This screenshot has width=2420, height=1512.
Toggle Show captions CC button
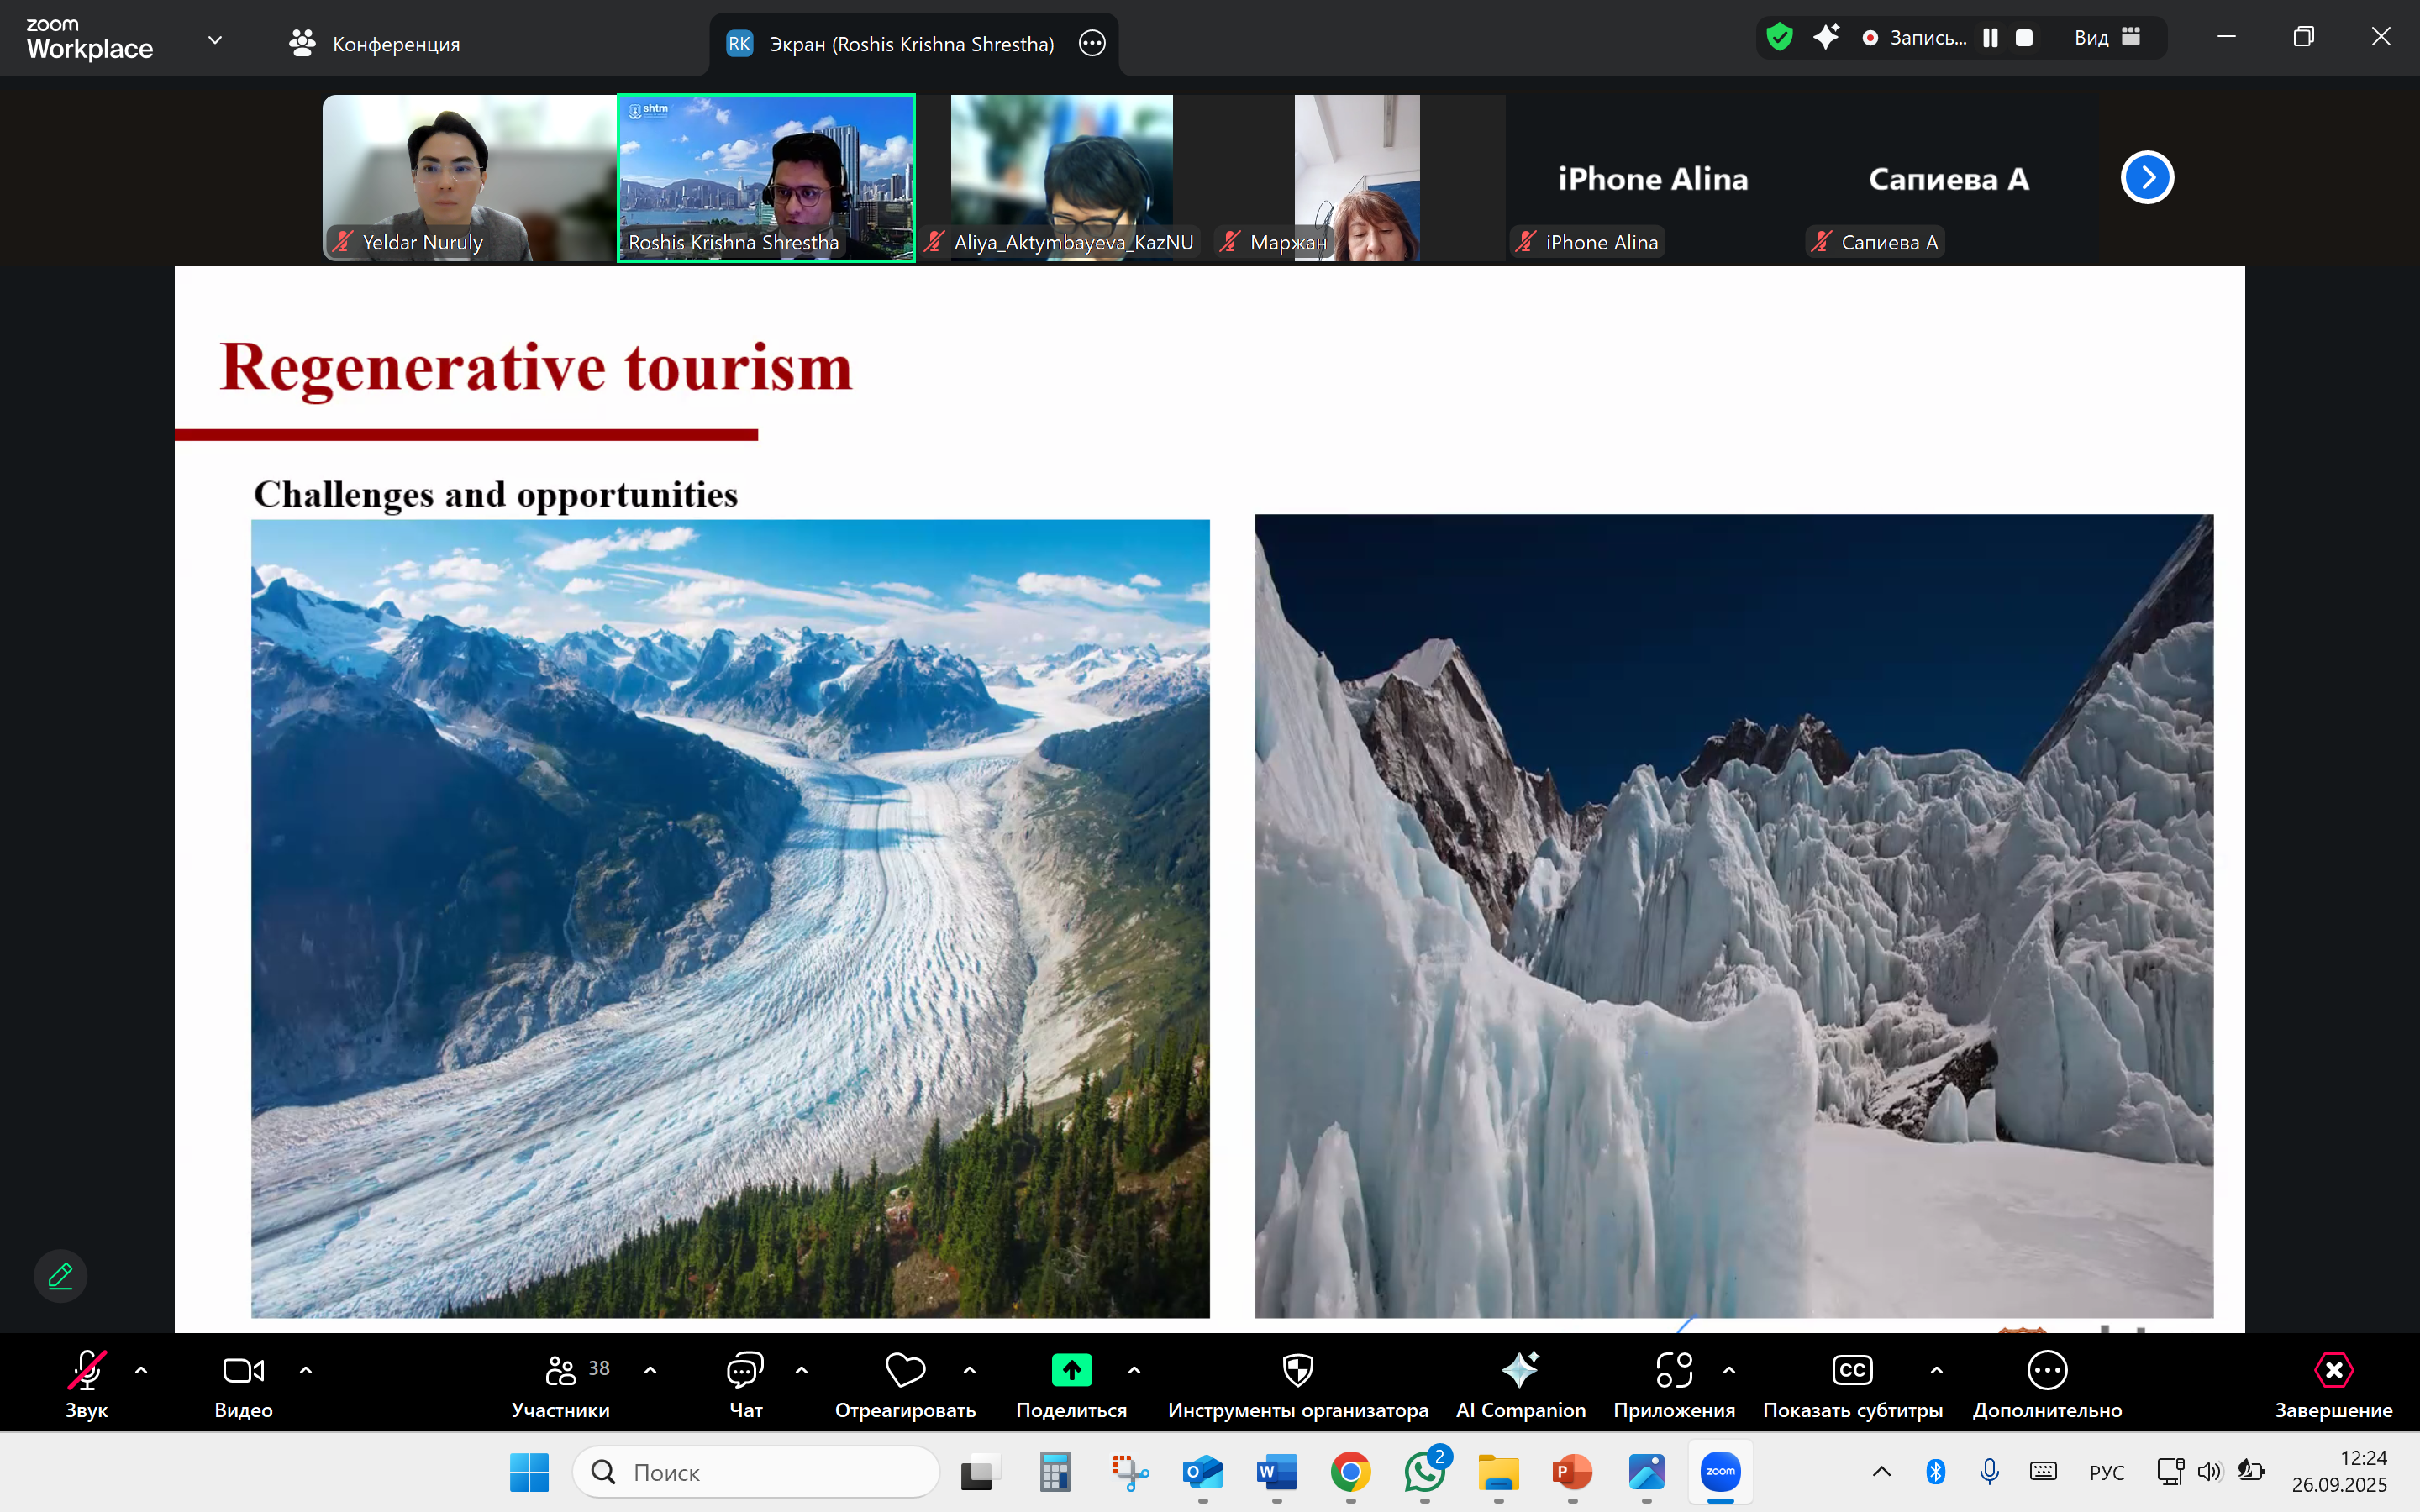[x=1851, y=1384]
